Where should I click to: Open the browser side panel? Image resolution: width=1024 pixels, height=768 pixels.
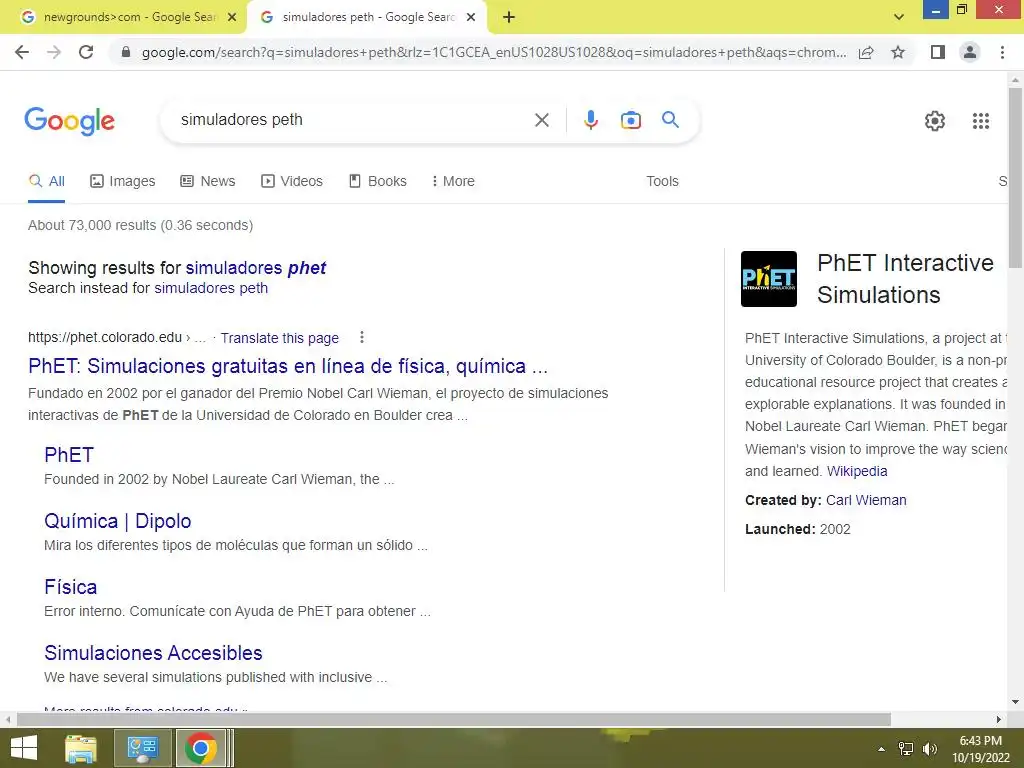938,52
